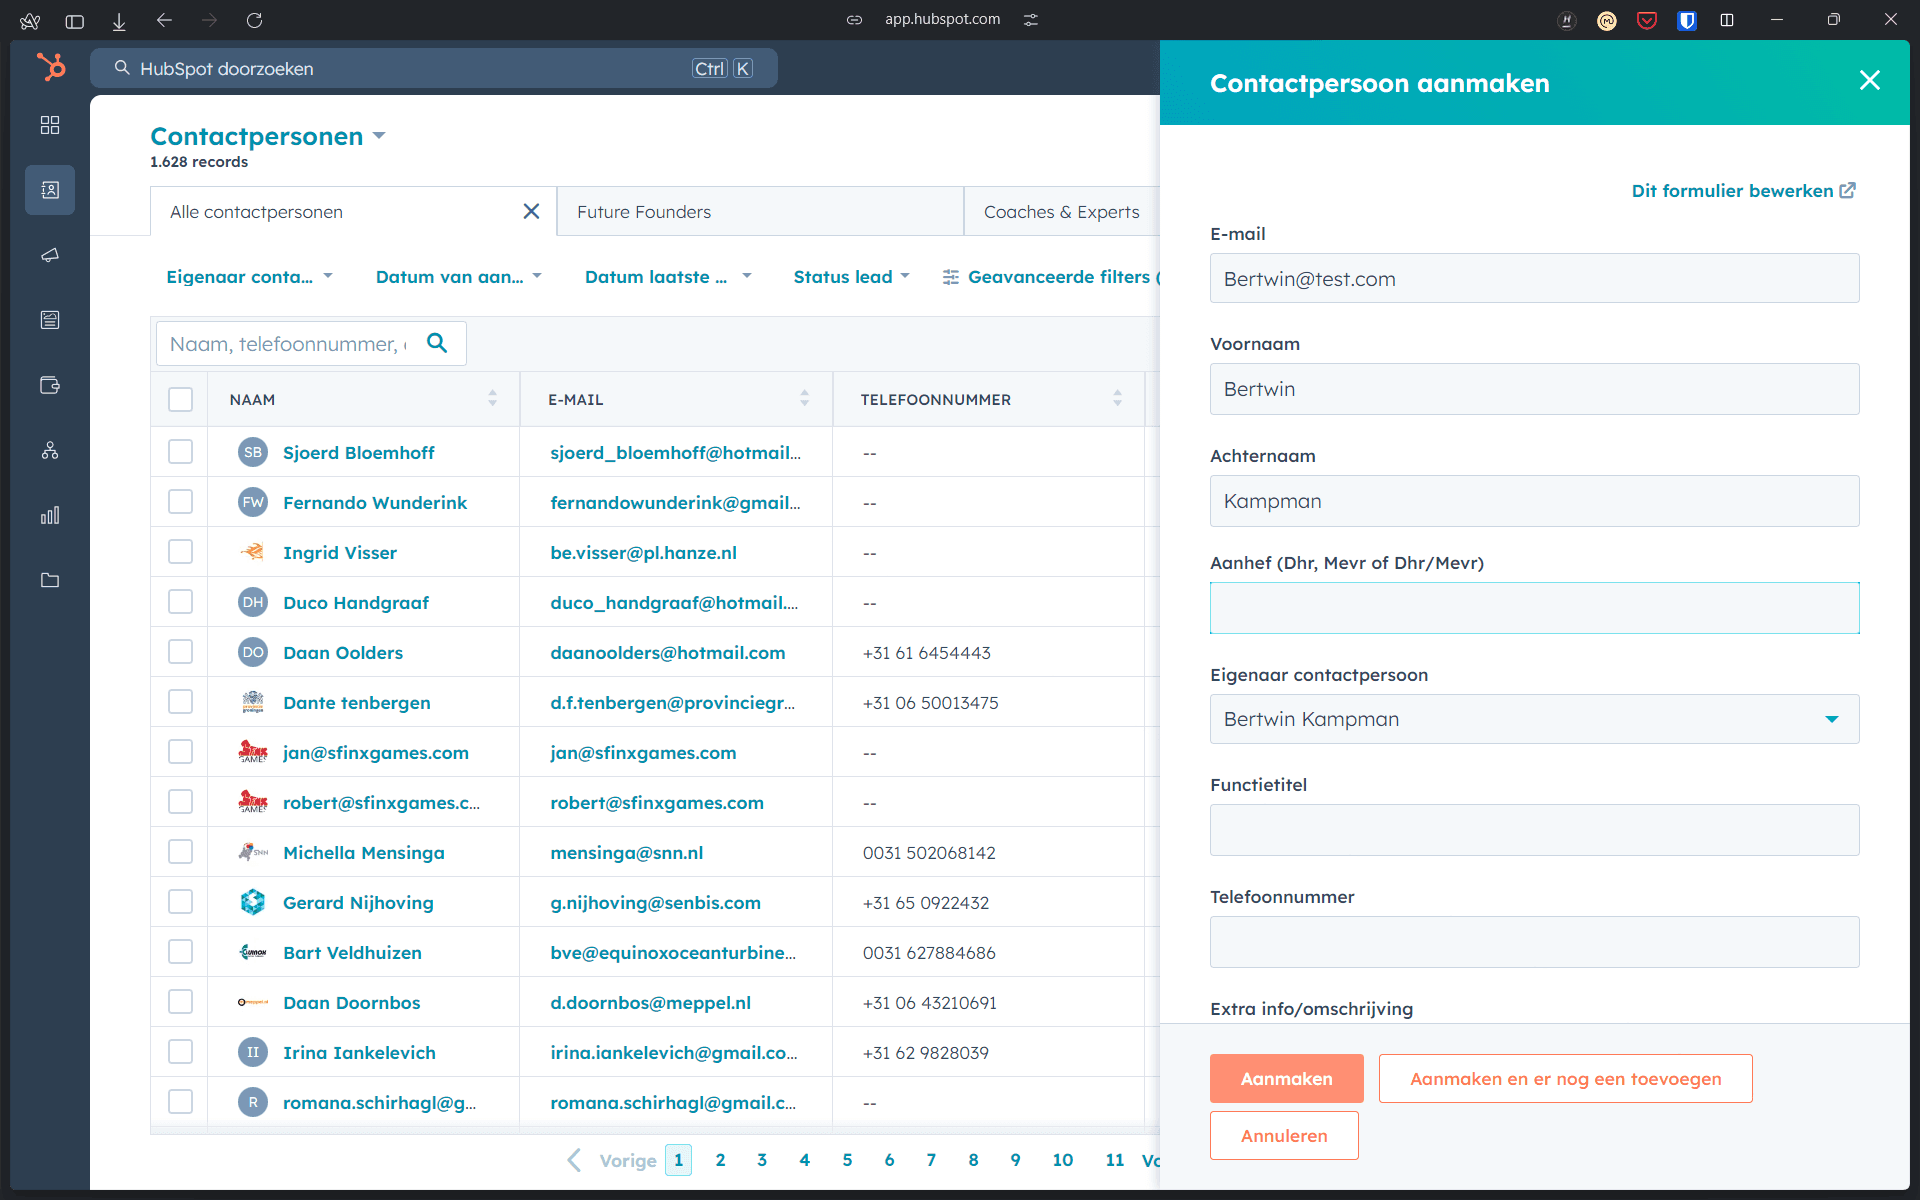Open the browser downloads icon

click(119, 20)
